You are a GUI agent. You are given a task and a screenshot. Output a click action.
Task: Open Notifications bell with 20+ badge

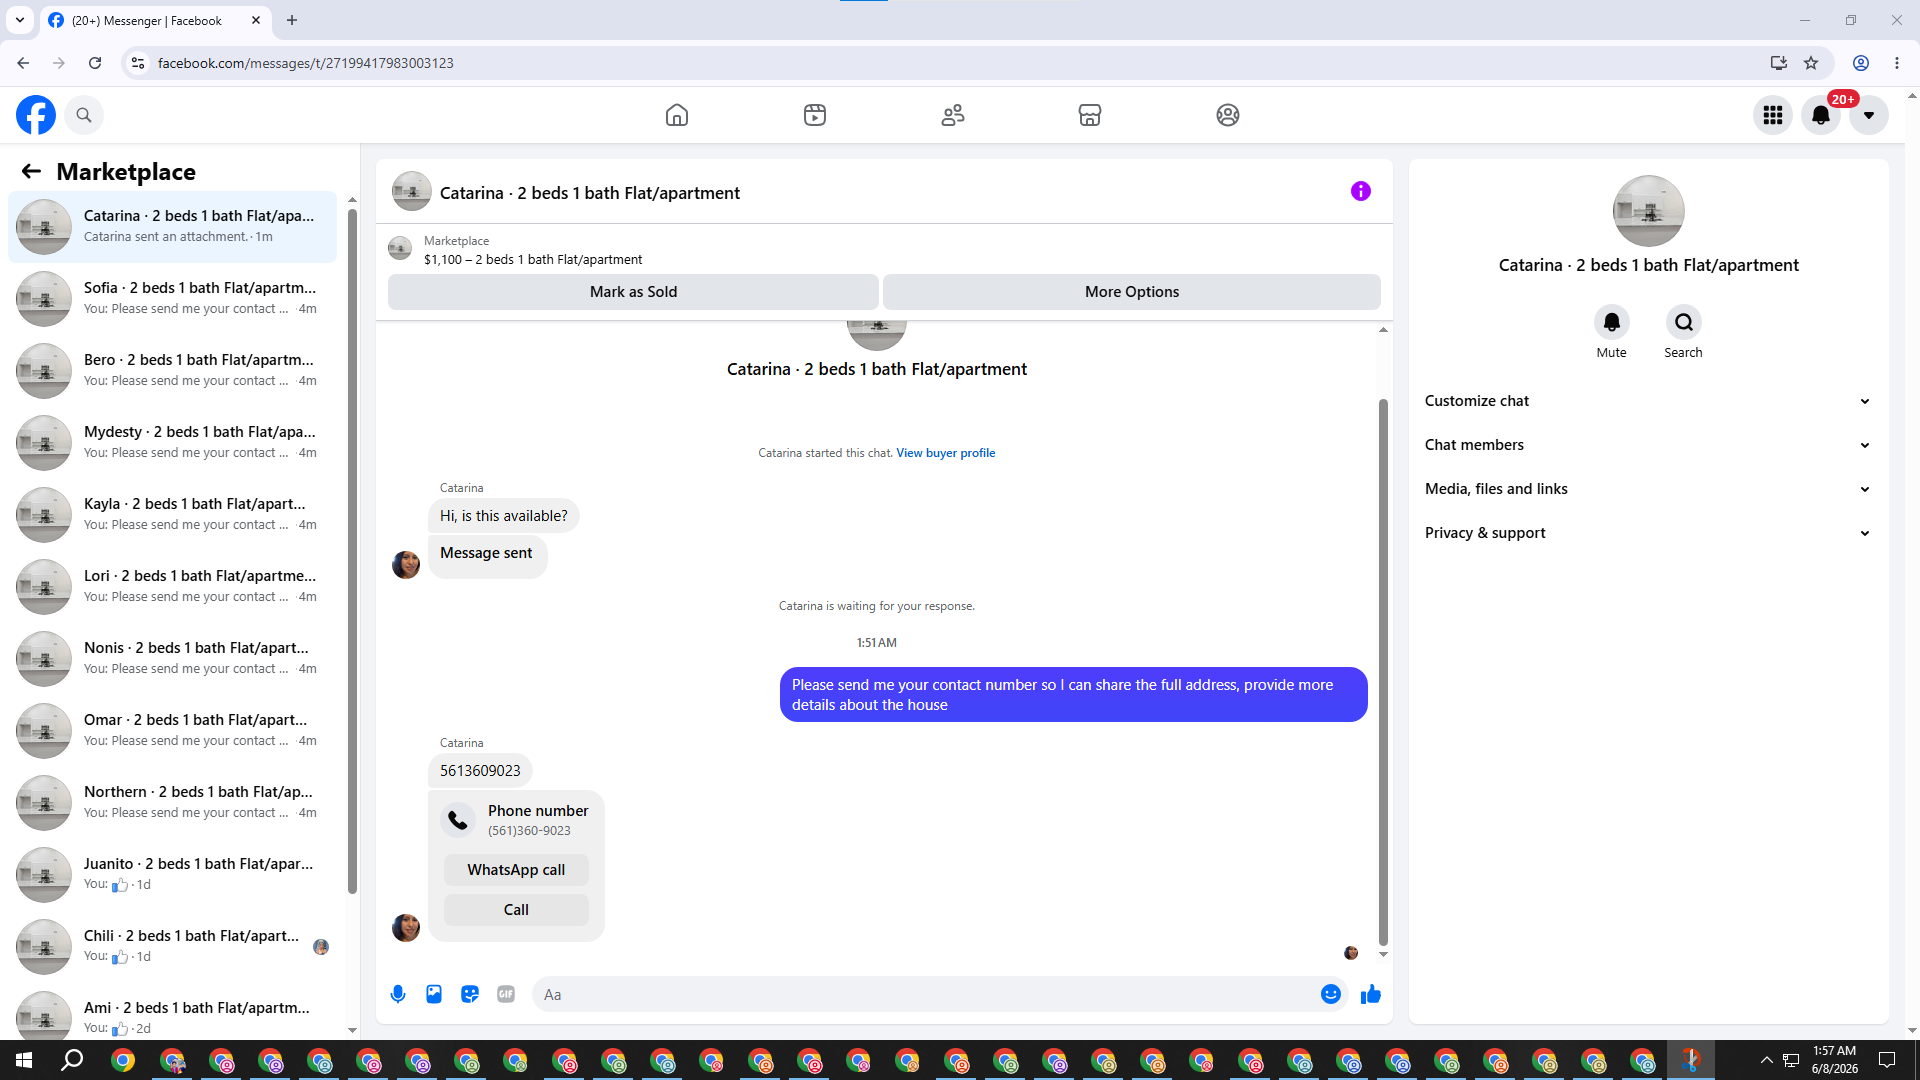point(1821,115)
